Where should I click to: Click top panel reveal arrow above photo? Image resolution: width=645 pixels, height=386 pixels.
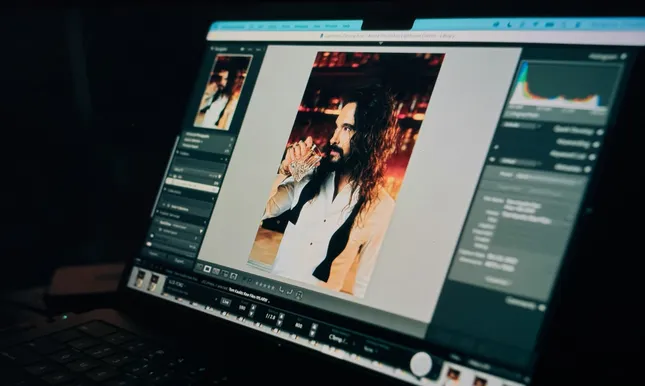click(381, 43)
